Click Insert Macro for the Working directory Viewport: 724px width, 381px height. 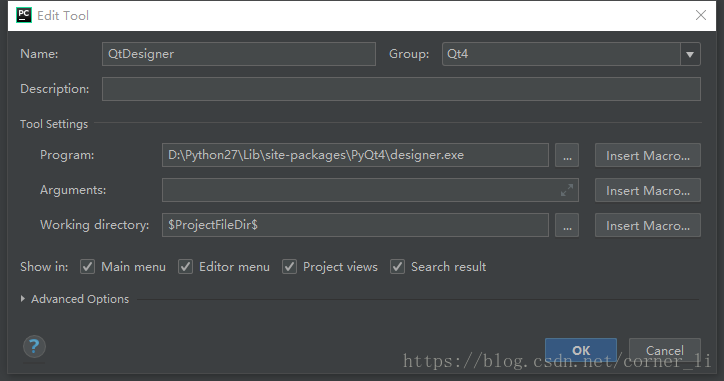coord(648,225)
